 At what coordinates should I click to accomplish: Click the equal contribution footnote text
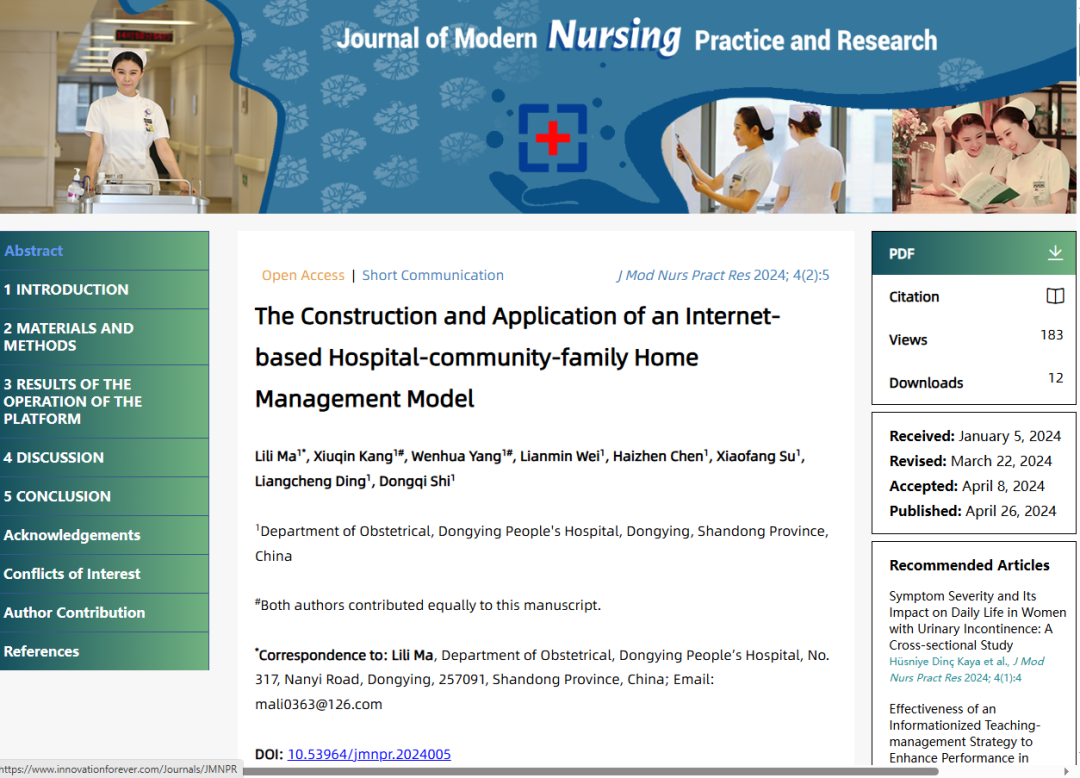click(428, 604)
